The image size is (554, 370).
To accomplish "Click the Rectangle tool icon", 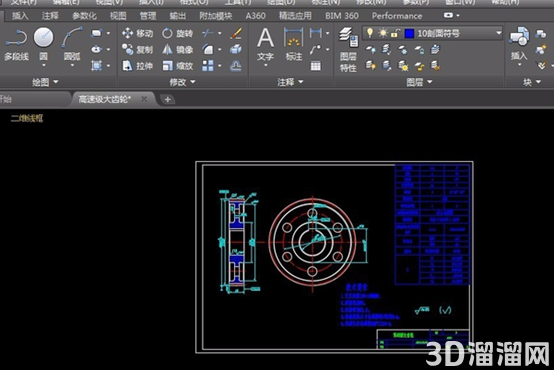I will pyautogui.click(x=96, y=33).
